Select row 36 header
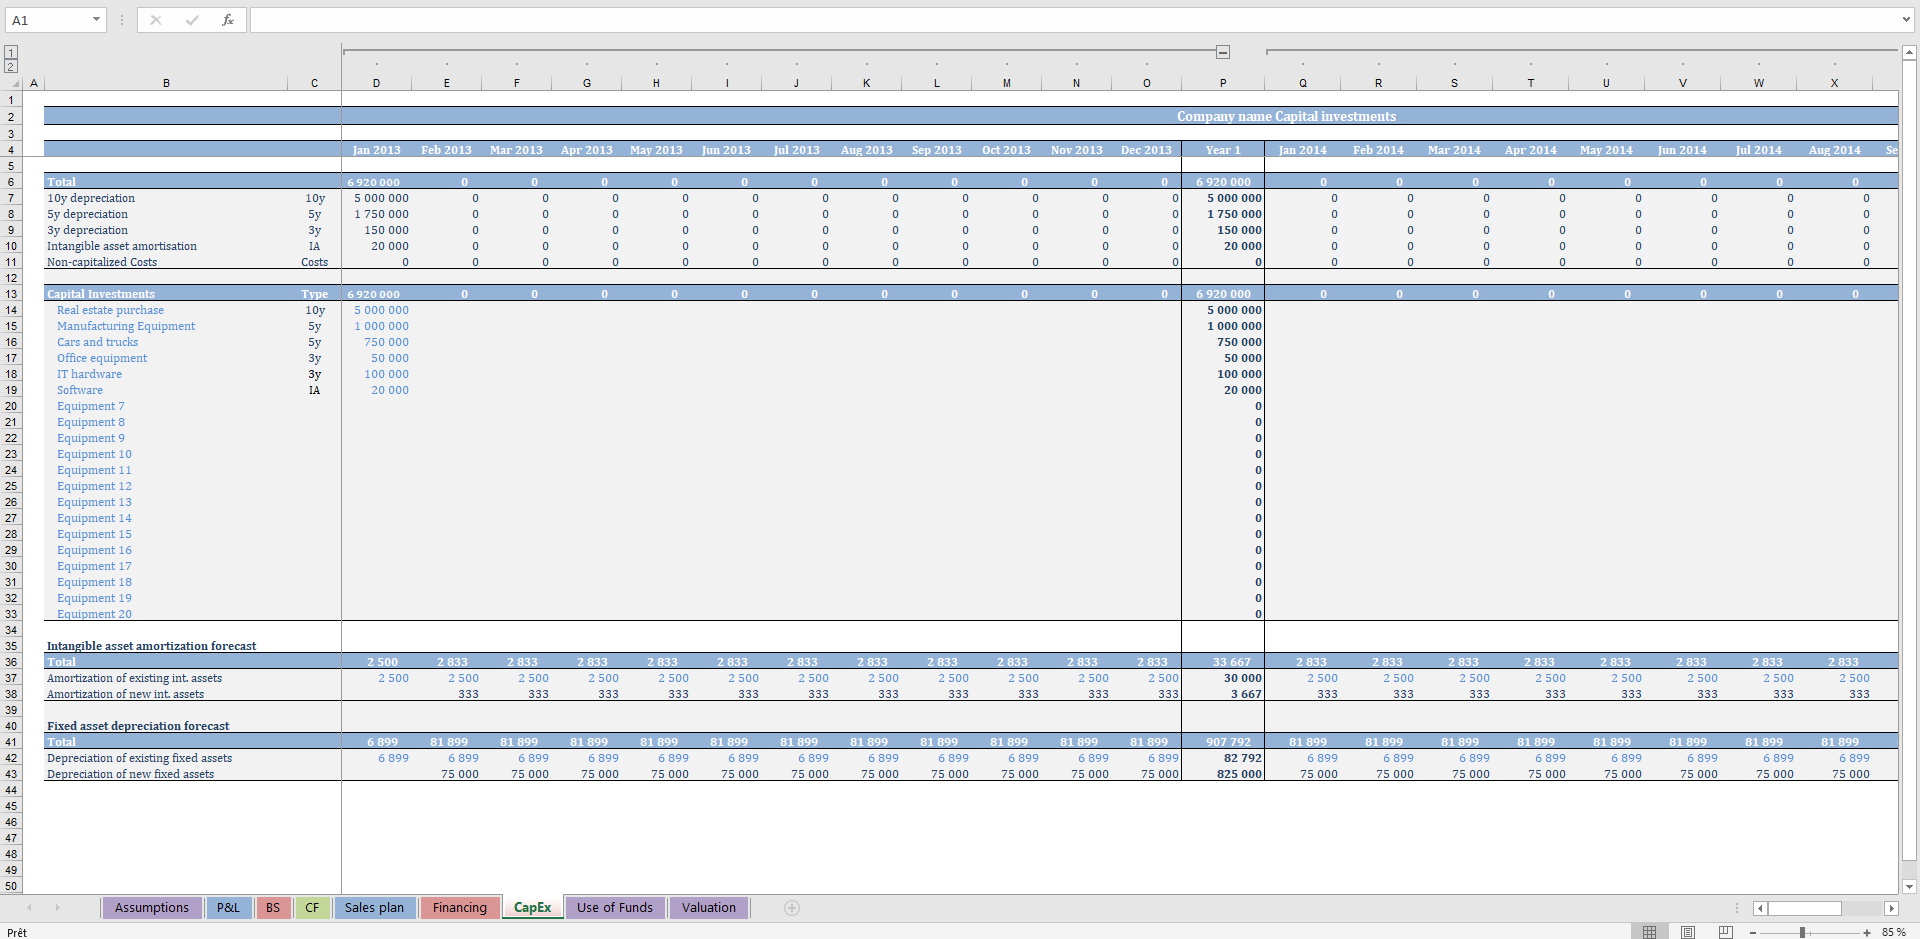This screenshot has height=939, width=1920. pyautogui.click(x=11, y=662)
